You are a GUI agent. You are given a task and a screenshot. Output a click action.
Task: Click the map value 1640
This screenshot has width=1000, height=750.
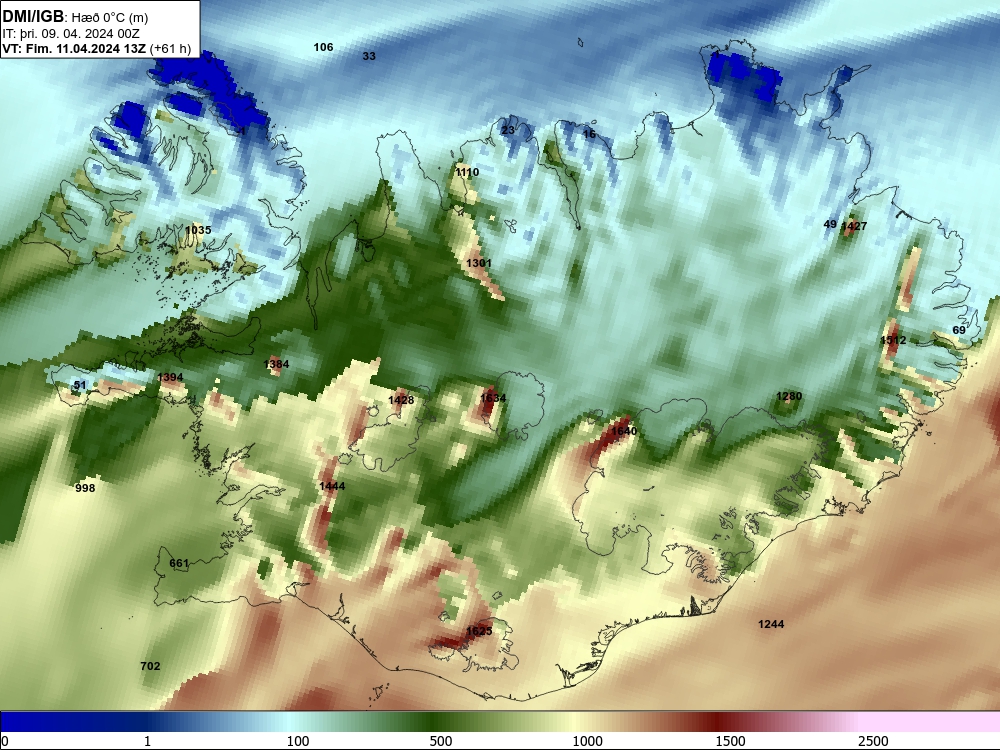[624, 432]
